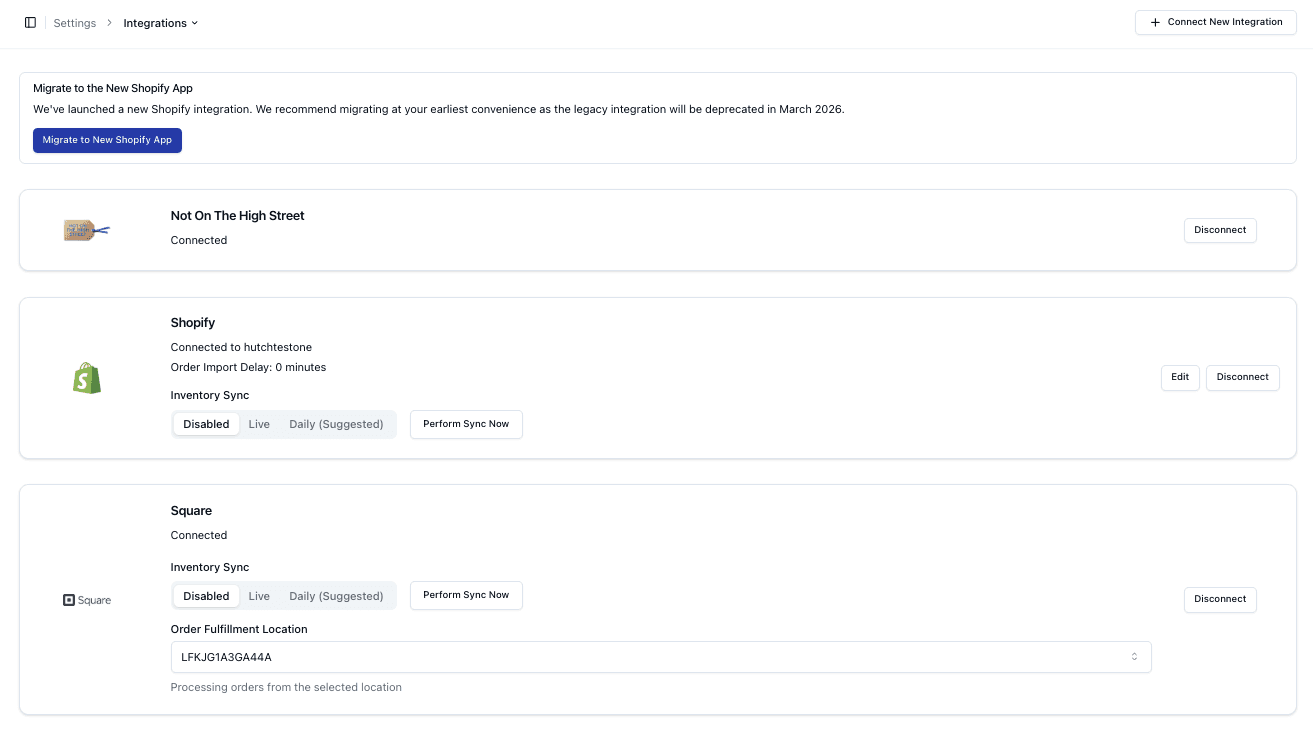Screen dimensions: 1313x745
Task: Click the Integrations breadcrumb label
Action: pos(155,23)
